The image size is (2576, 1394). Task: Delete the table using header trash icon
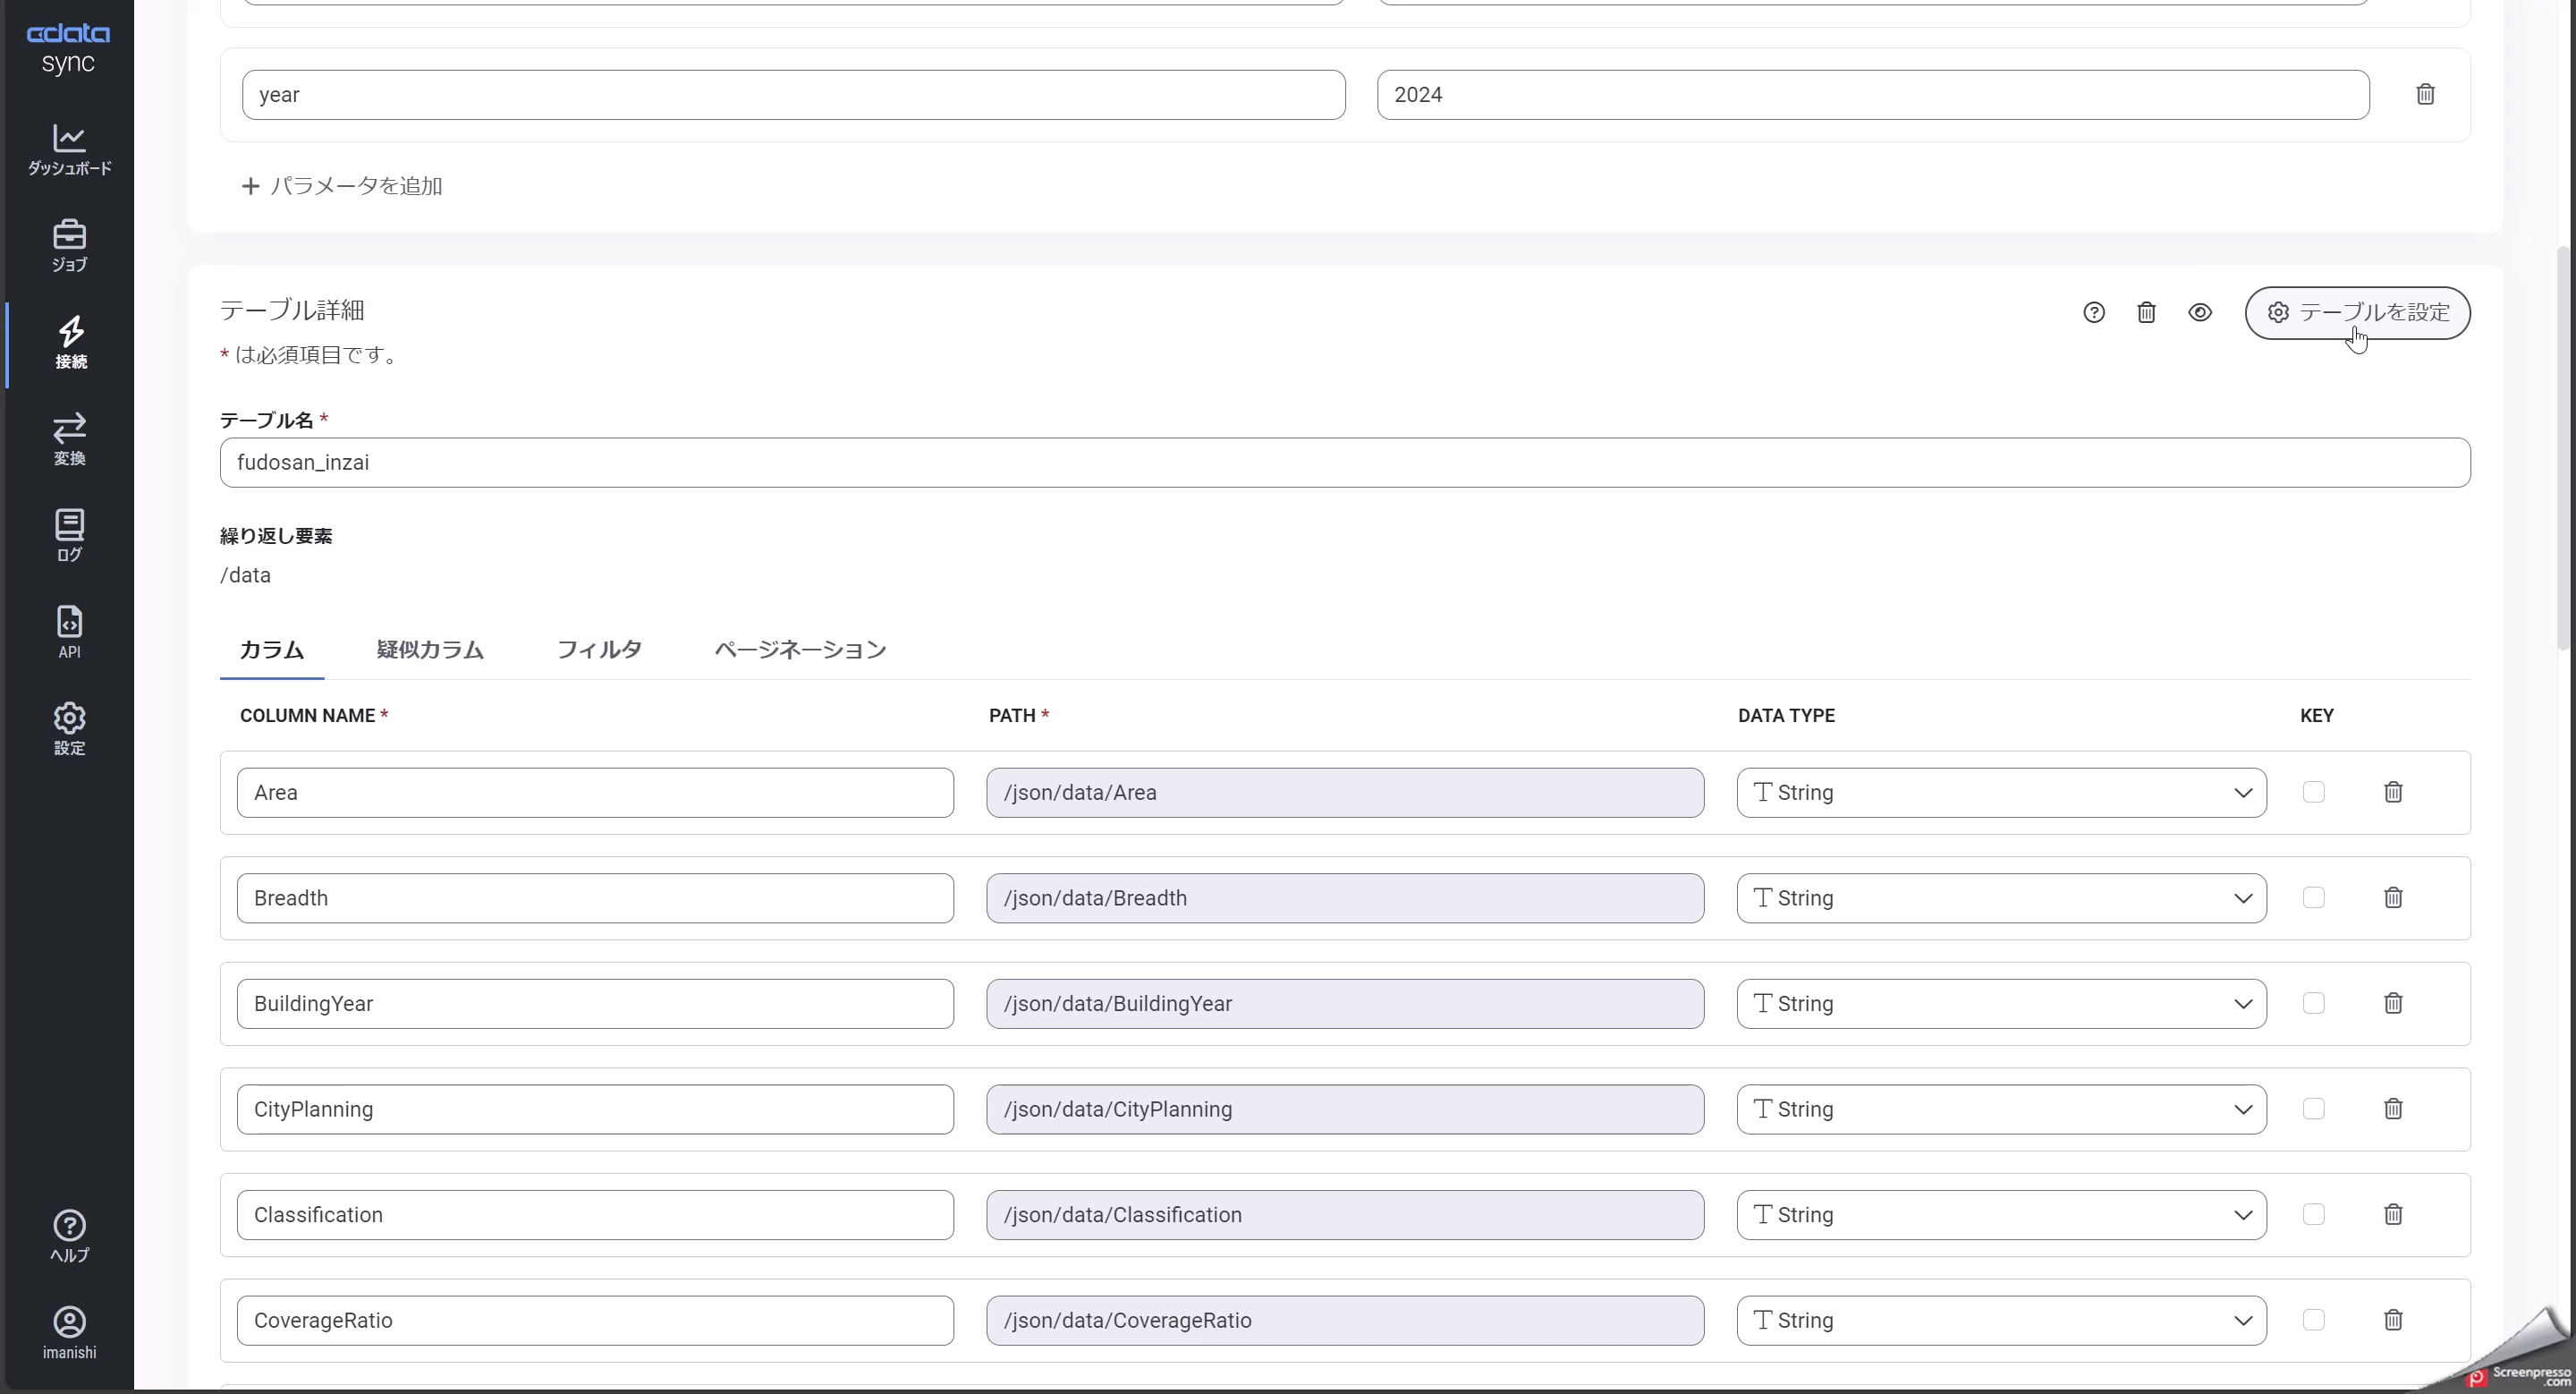pyautogui.click(x=2146, y=313)
